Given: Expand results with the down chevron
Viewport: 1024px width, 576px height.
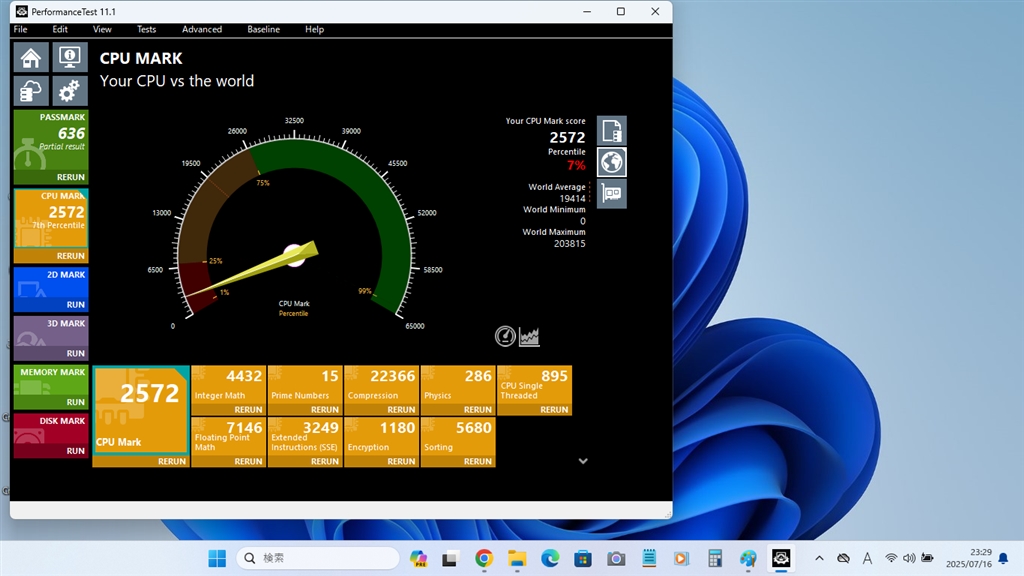Looking at the screenshot, I should [x=583, y=461].
